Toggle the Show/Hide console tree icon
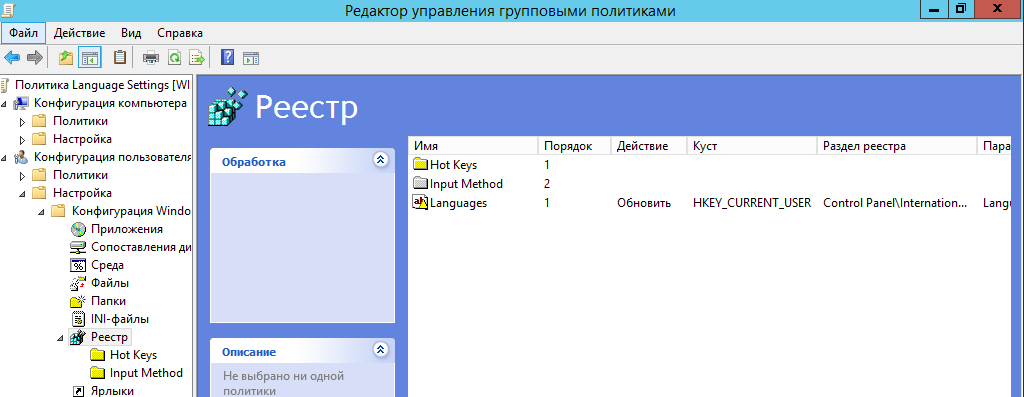The width and height of the screenshot is (1024, 397). (89, 57)
